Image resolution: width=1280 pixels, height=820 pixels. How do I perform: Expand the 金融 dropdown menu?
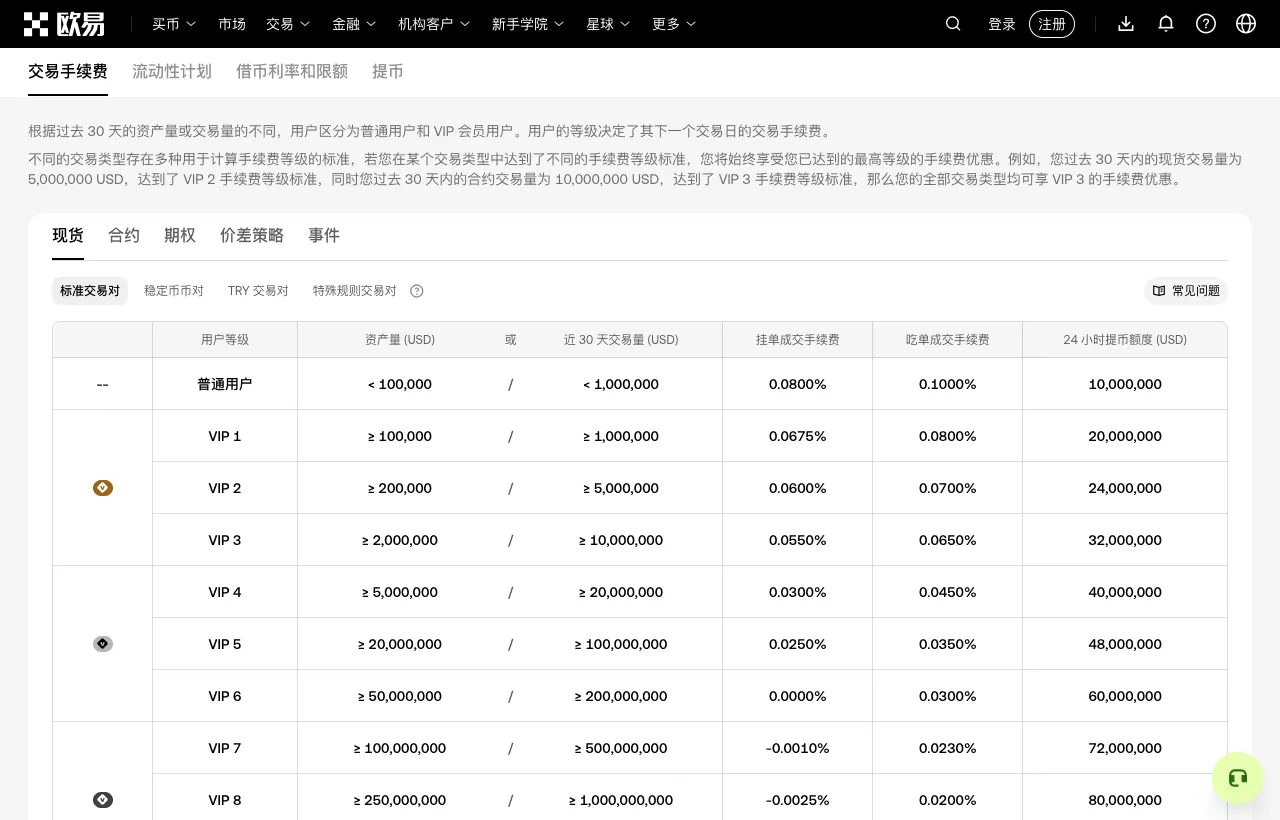click(x=354, y=24)
